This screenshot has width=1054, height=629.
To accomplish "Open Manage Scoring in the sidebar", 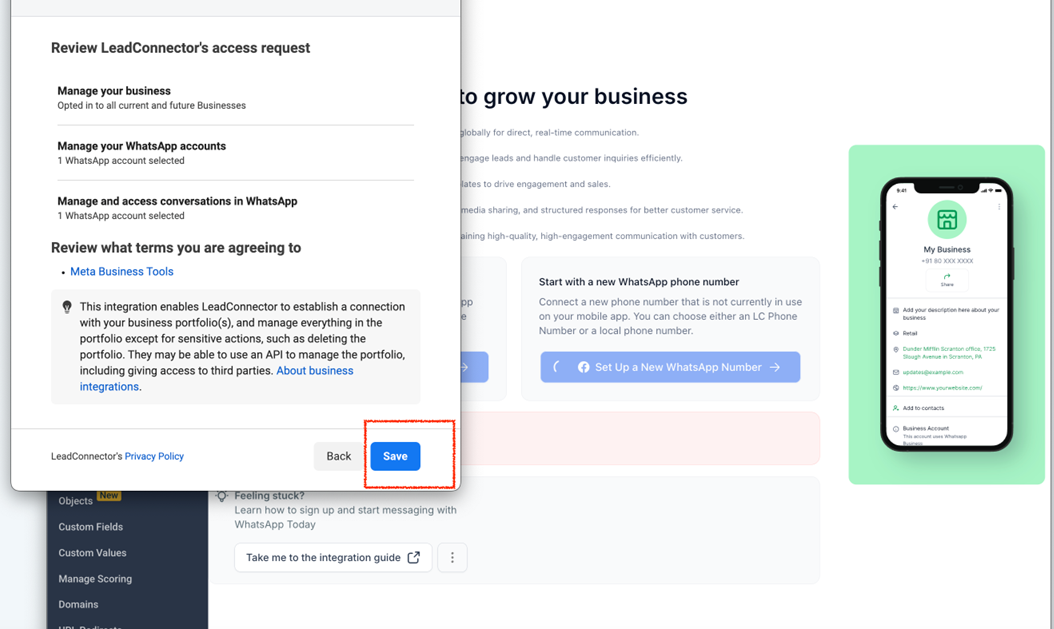I will coord(95,579).
